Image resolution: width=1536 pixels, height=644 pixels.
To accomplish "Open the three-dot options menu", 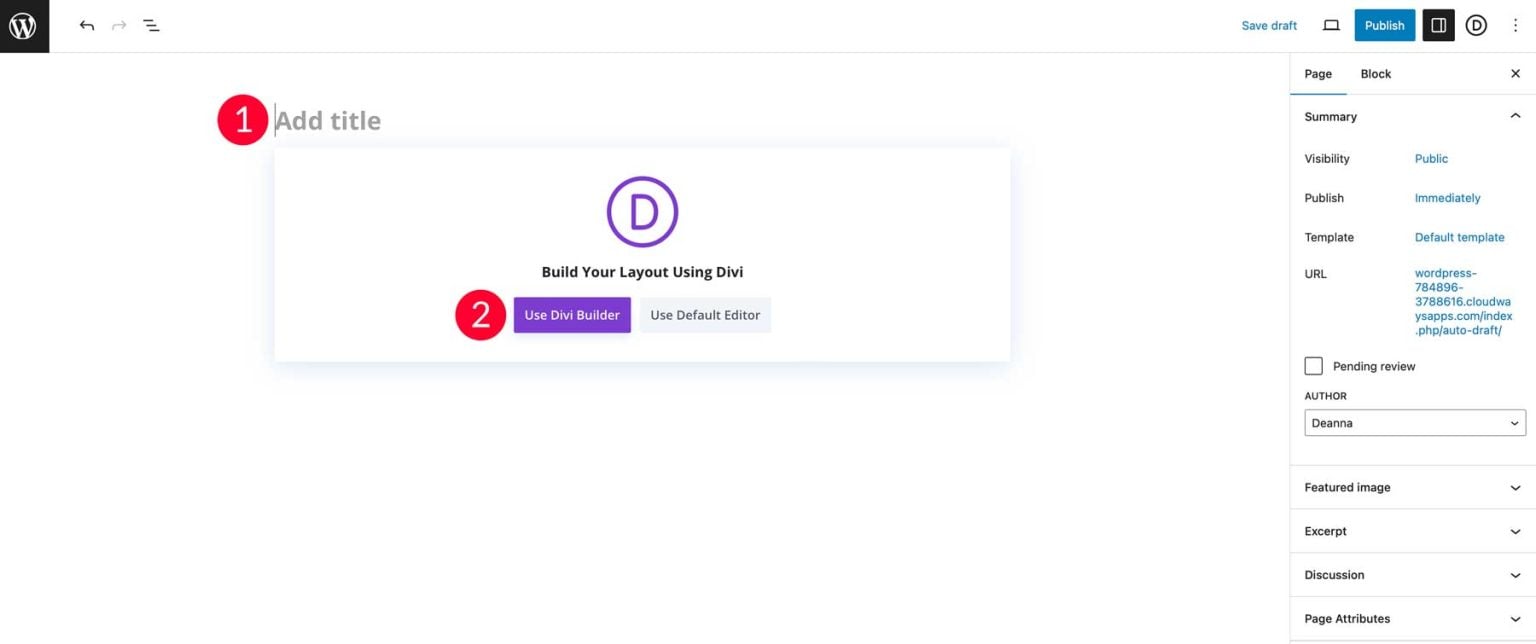I will [1515, 25].
